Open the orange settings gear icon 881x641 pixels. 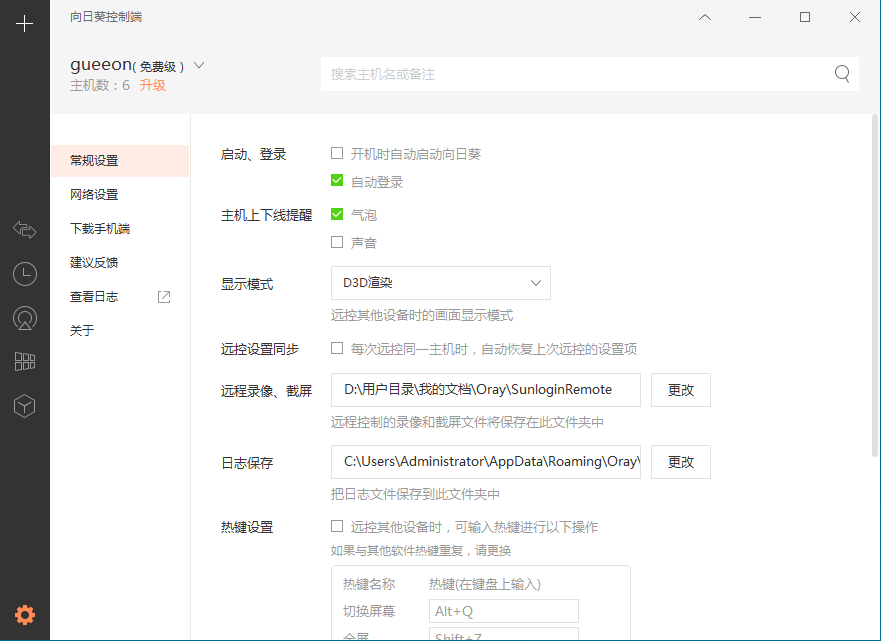pos(25,615)
